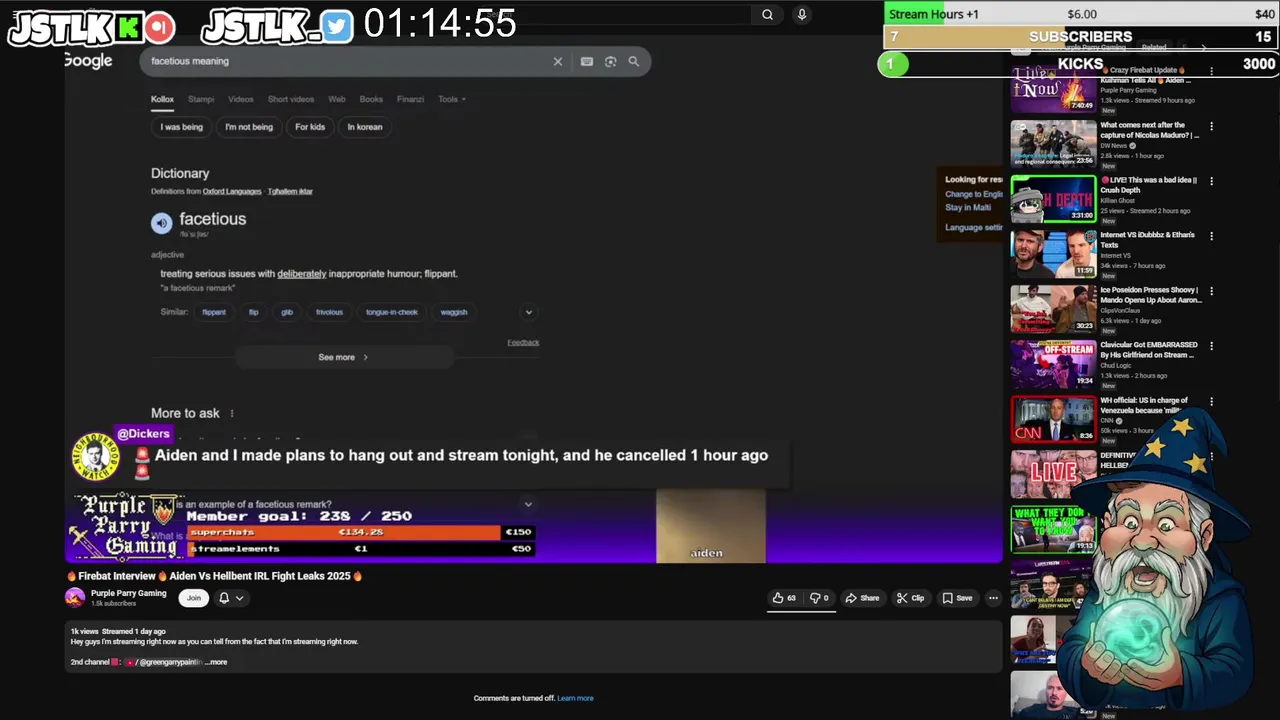Switch to the Web search tab
The width and height of the screenshot is (1280, 720).
[337, 99]
